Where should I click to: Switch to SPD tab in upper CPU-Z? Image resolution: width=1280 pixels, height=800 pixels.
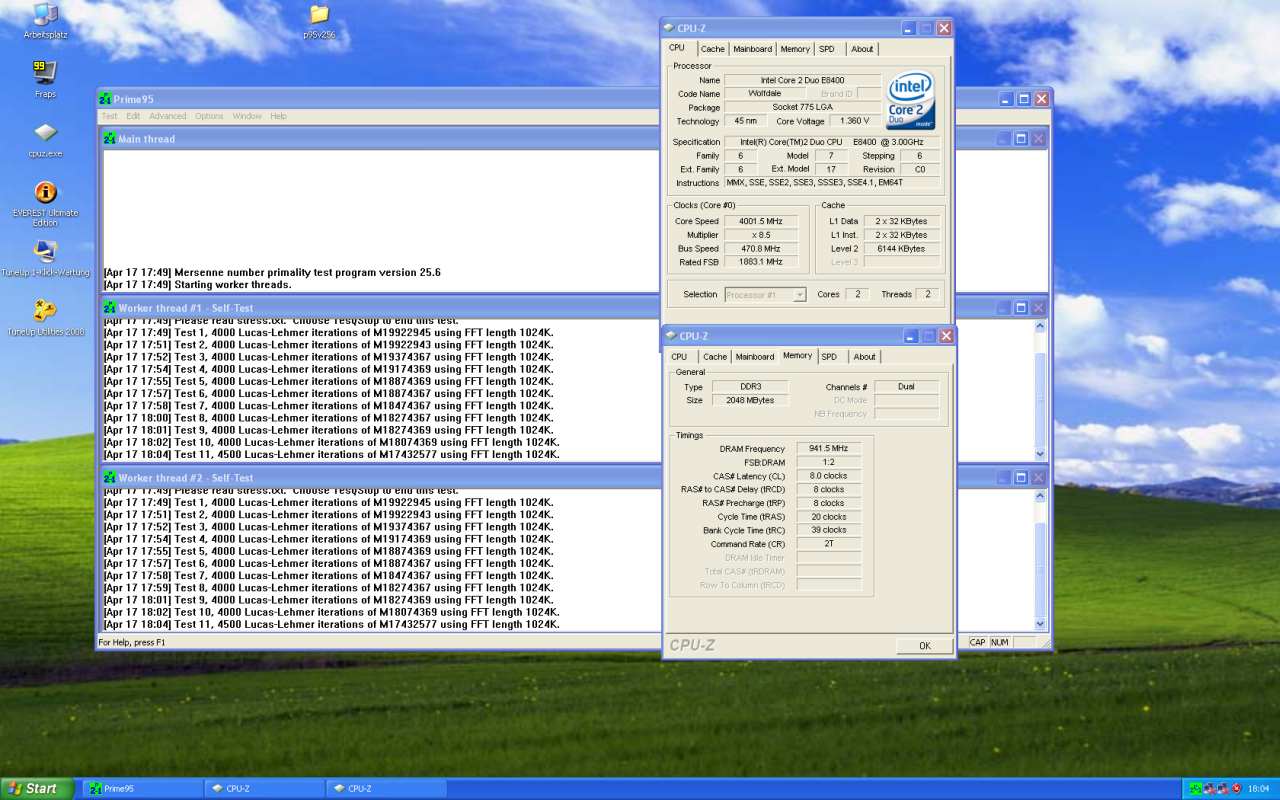[x=827, y=49]
